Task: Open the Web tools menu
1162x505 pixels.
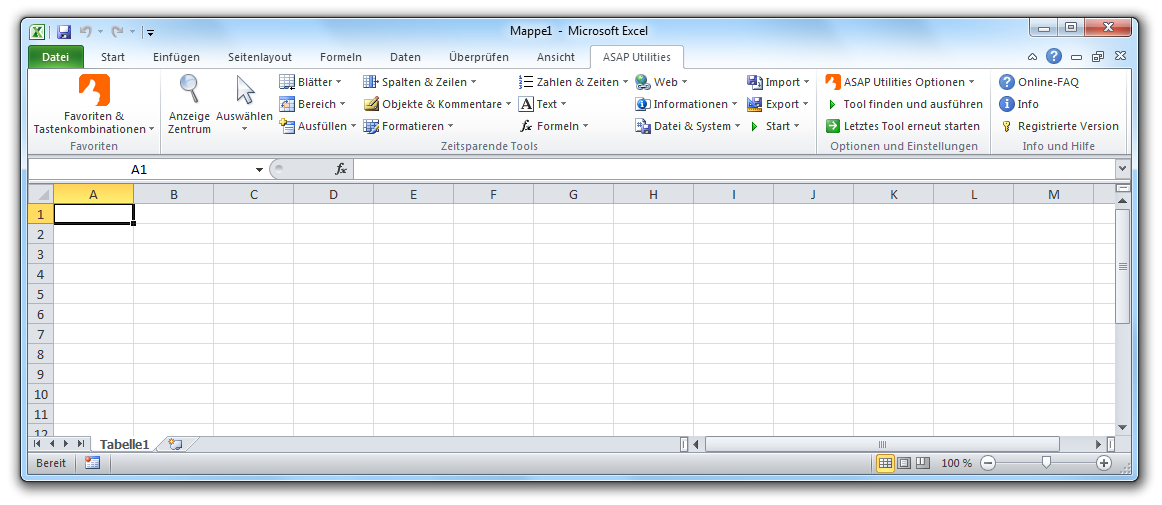Action: point(661,82)
